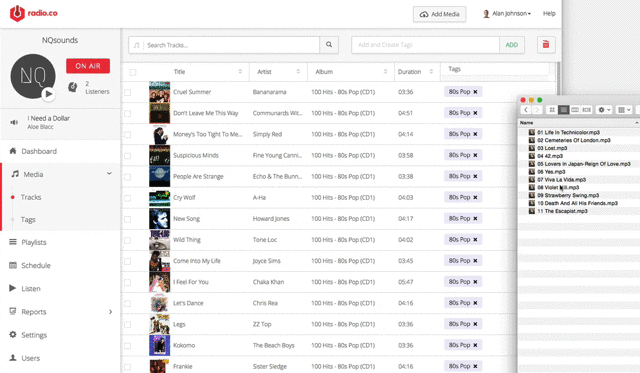
Task: Switch Finder to list view
Action: (563, 110)
